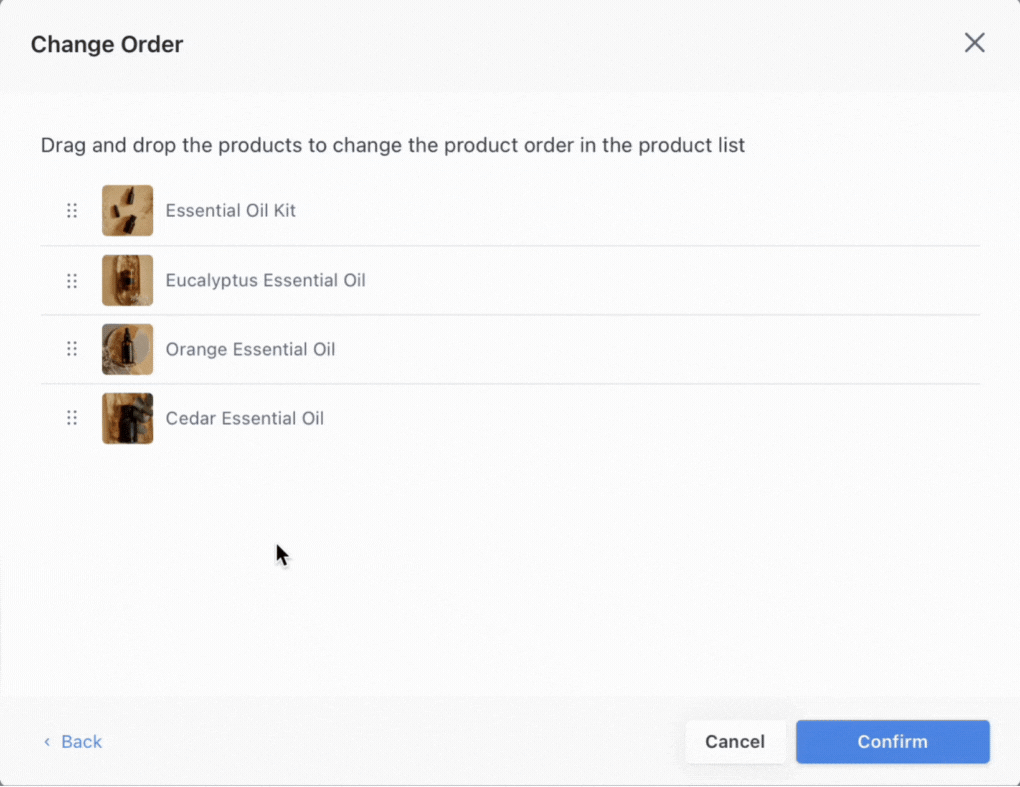Click the Orange Essential Oil product thumbnail
This screenshot has height=787, width=1020.
click(x=127, y=349)
